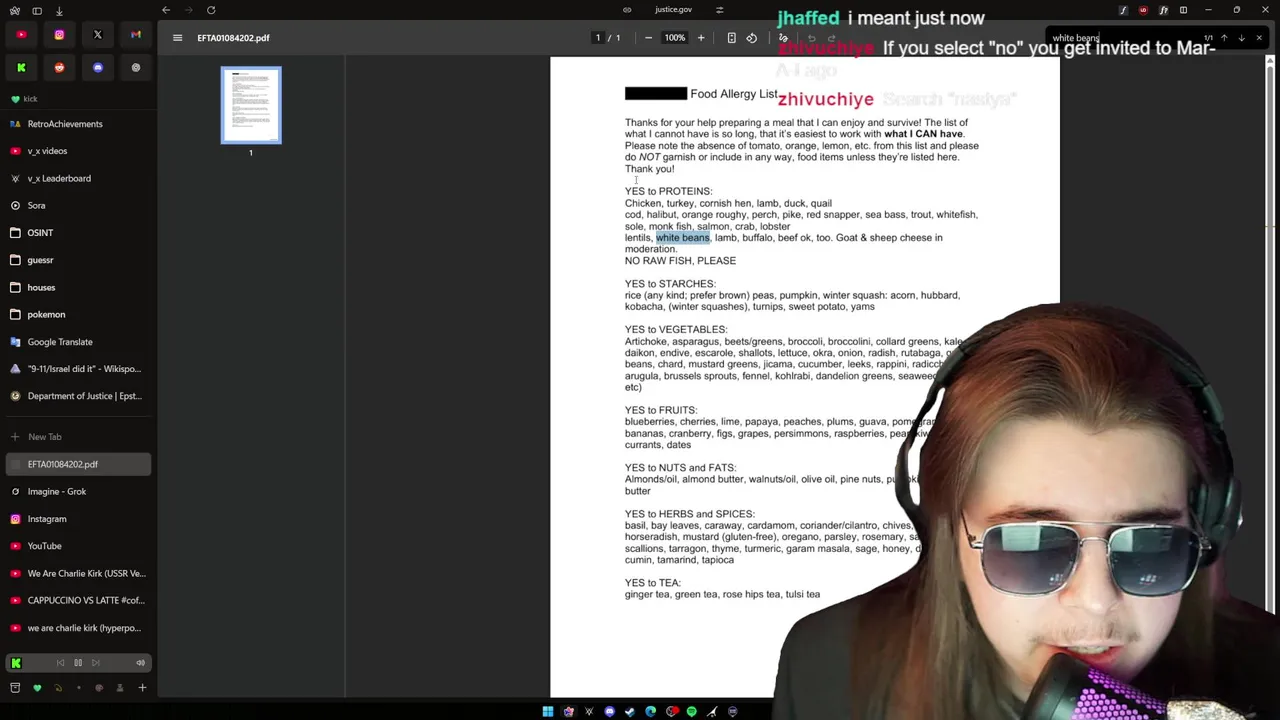Open the pinned Gmail tile
This screenshot has height=720, width=1280.
[136, 35]
